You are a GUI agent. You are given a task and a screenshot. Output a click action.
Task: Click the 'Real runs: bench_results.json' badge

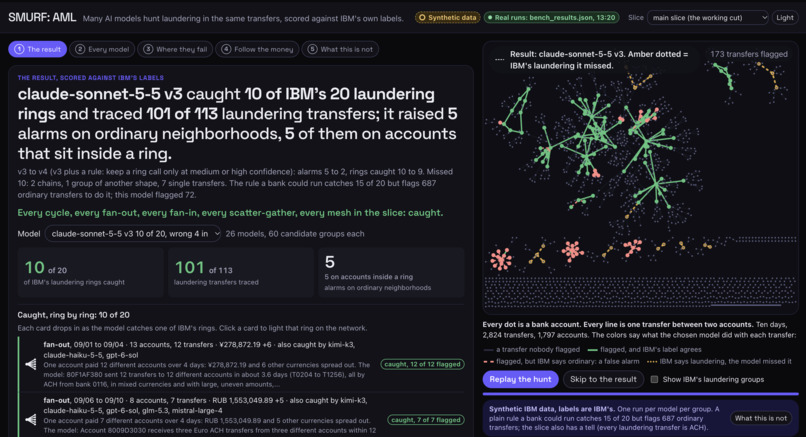coord(551,17)
